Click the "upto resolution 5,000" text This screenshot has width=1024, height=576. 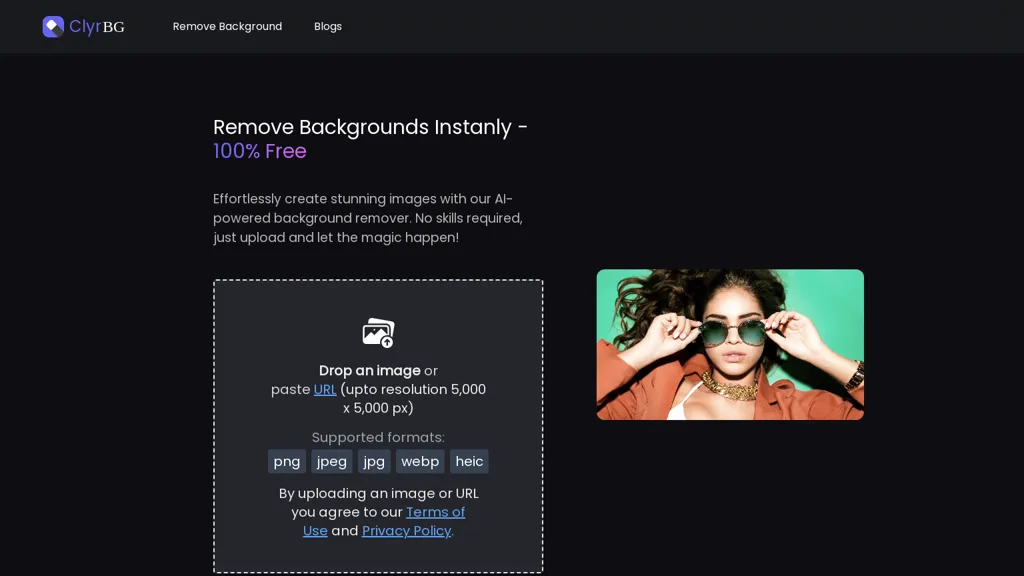tap(413, 389)
